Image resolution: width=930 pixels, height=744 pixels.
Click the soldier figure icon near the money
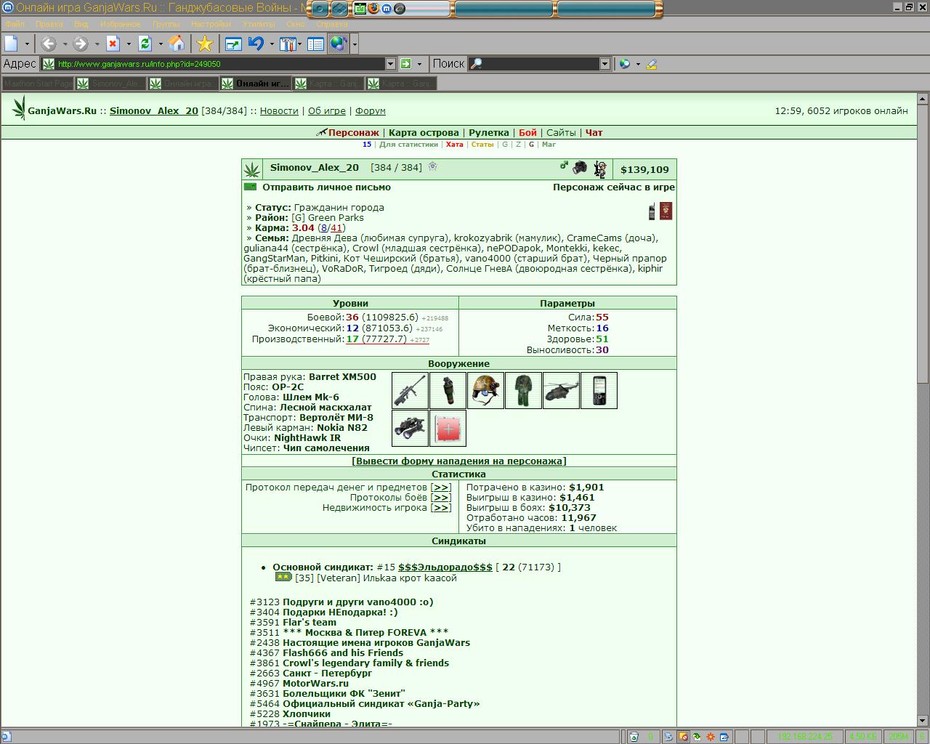[x=600, y=169]
